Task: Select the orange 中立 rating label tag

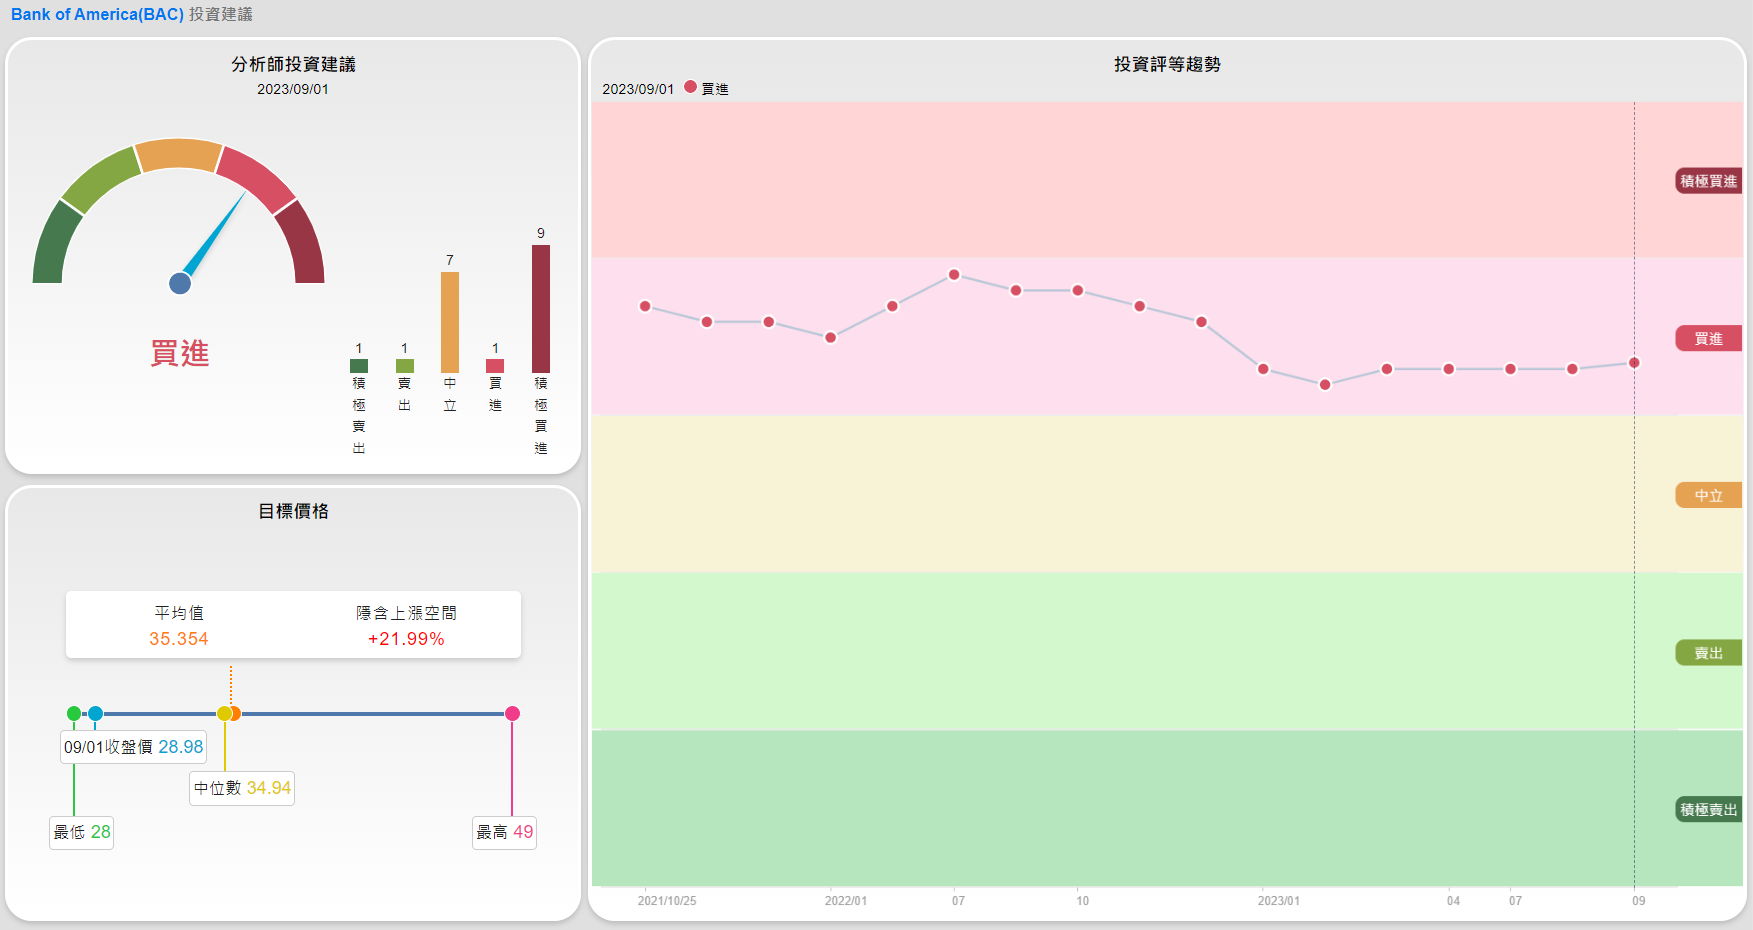Action: click(1708, 496)
